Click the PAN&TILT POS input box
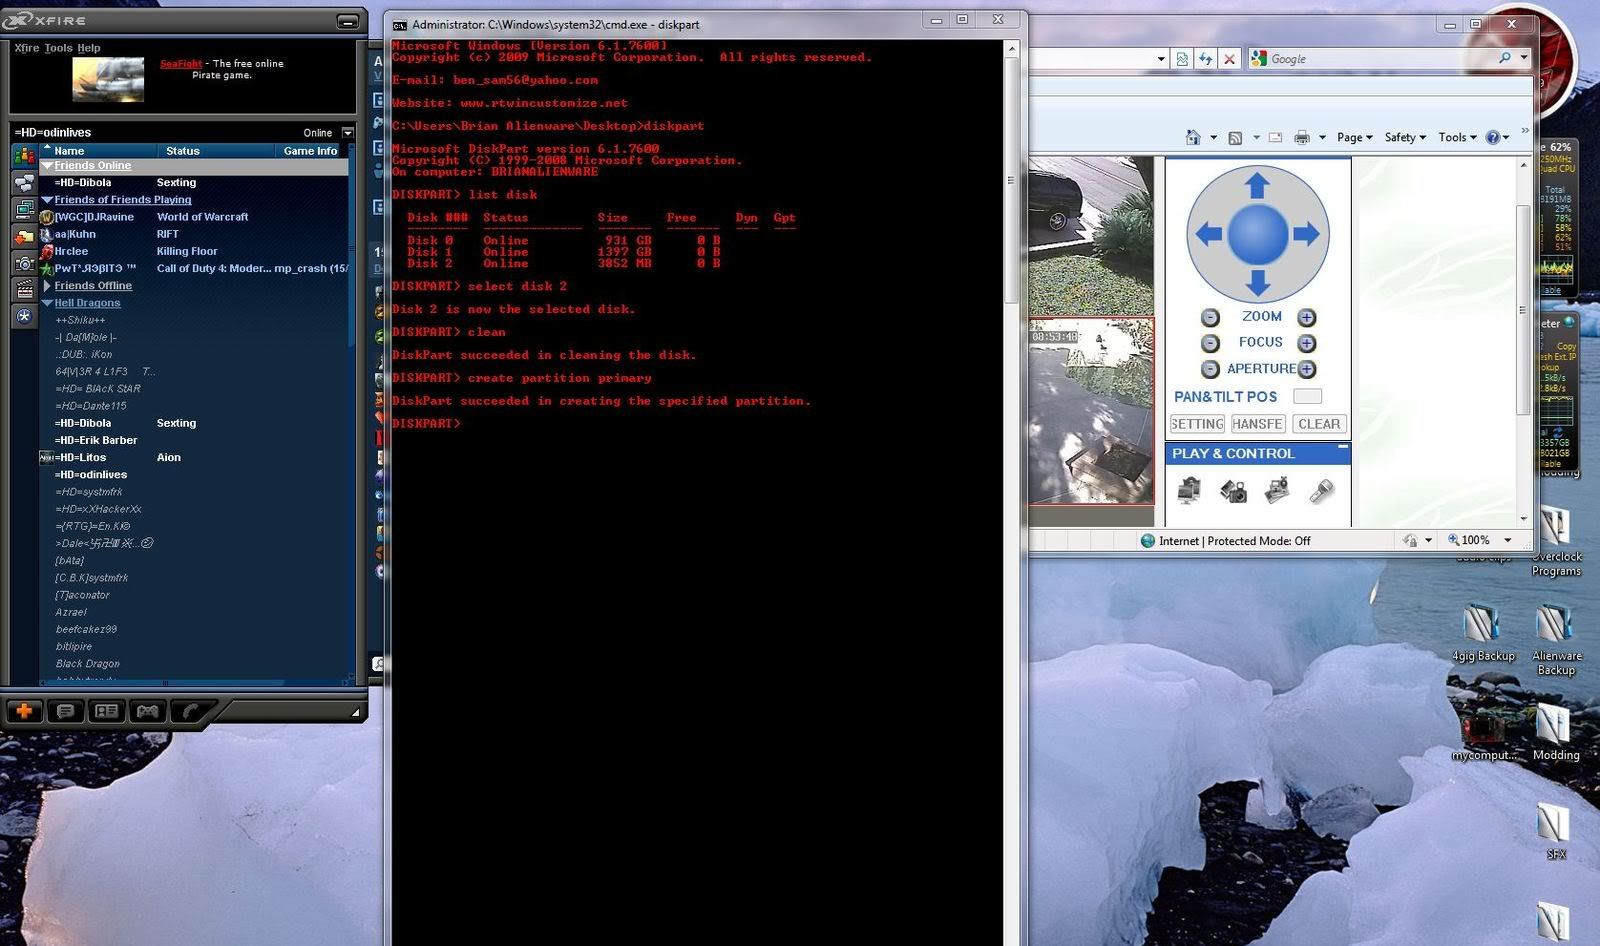 tap(1307, 396)
